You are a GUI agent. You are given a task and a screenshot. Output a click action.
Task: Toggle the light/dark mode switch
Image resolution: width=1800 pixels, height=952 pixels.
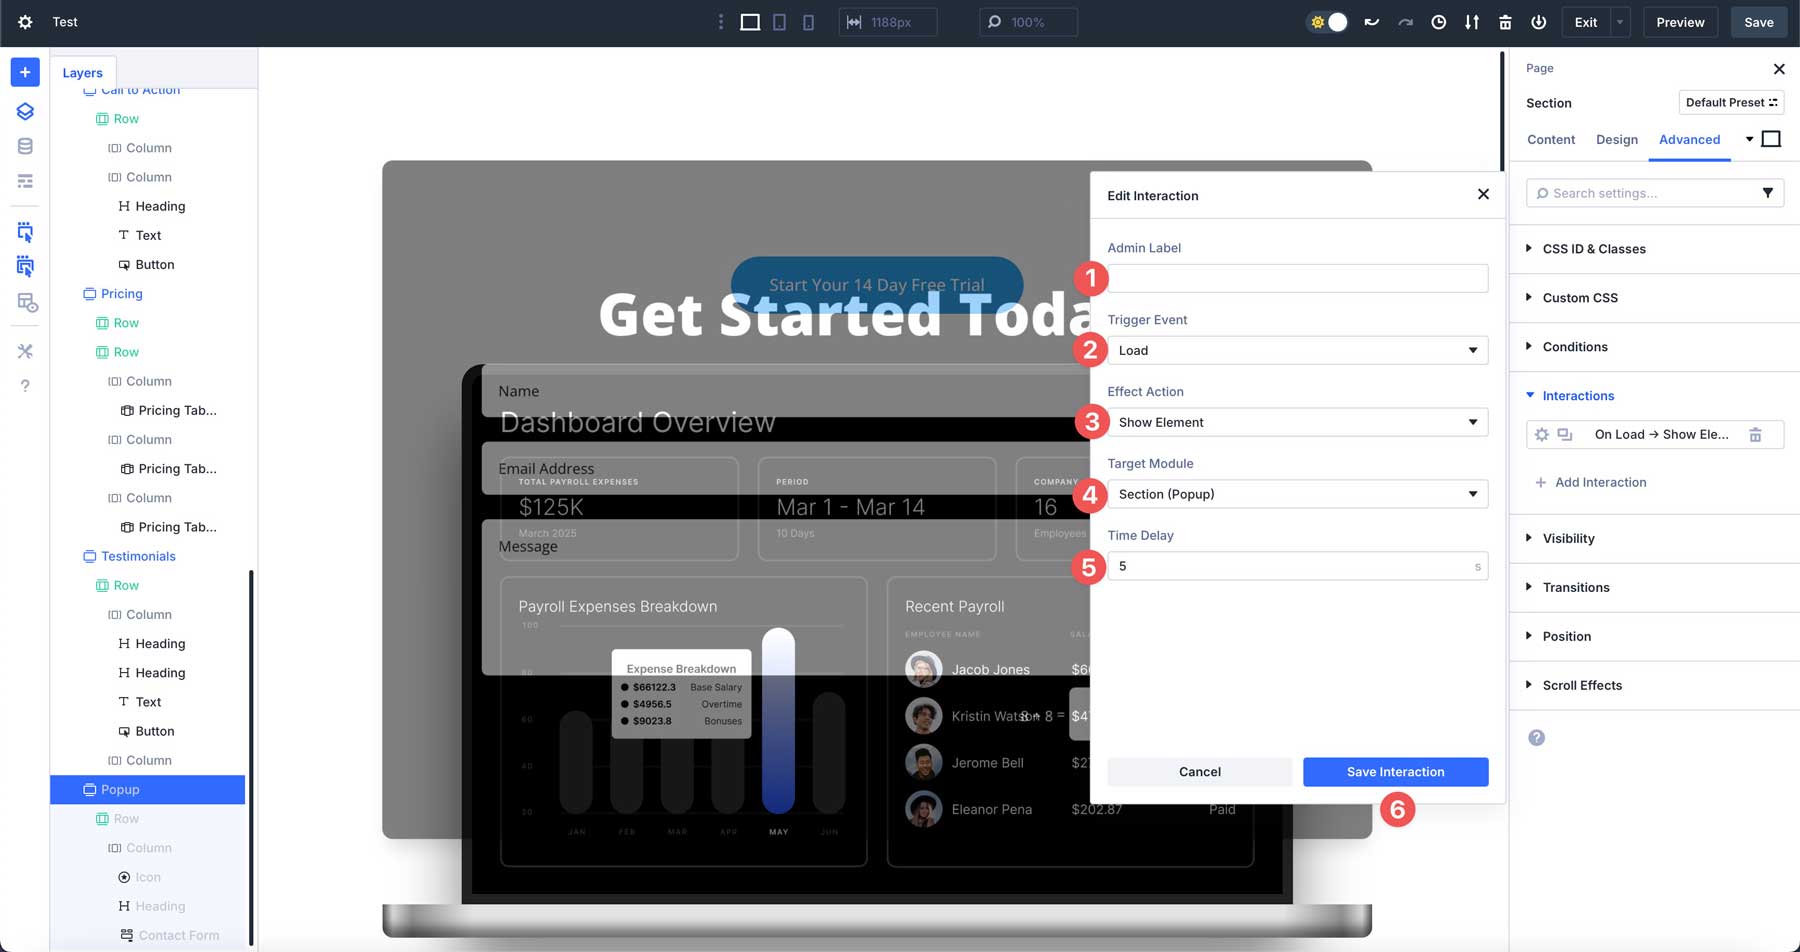(1327, 20)
